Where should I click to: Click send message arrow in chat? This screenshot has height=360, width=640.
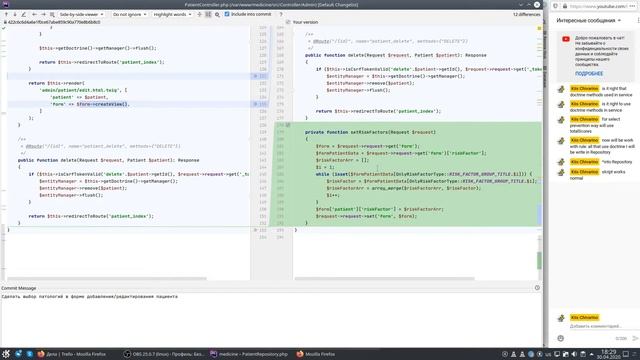[x=635, y=338]
